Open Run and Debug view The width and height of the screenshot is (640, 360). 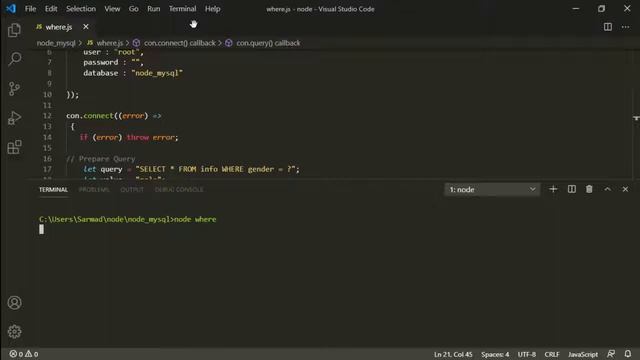pos(14,118)
